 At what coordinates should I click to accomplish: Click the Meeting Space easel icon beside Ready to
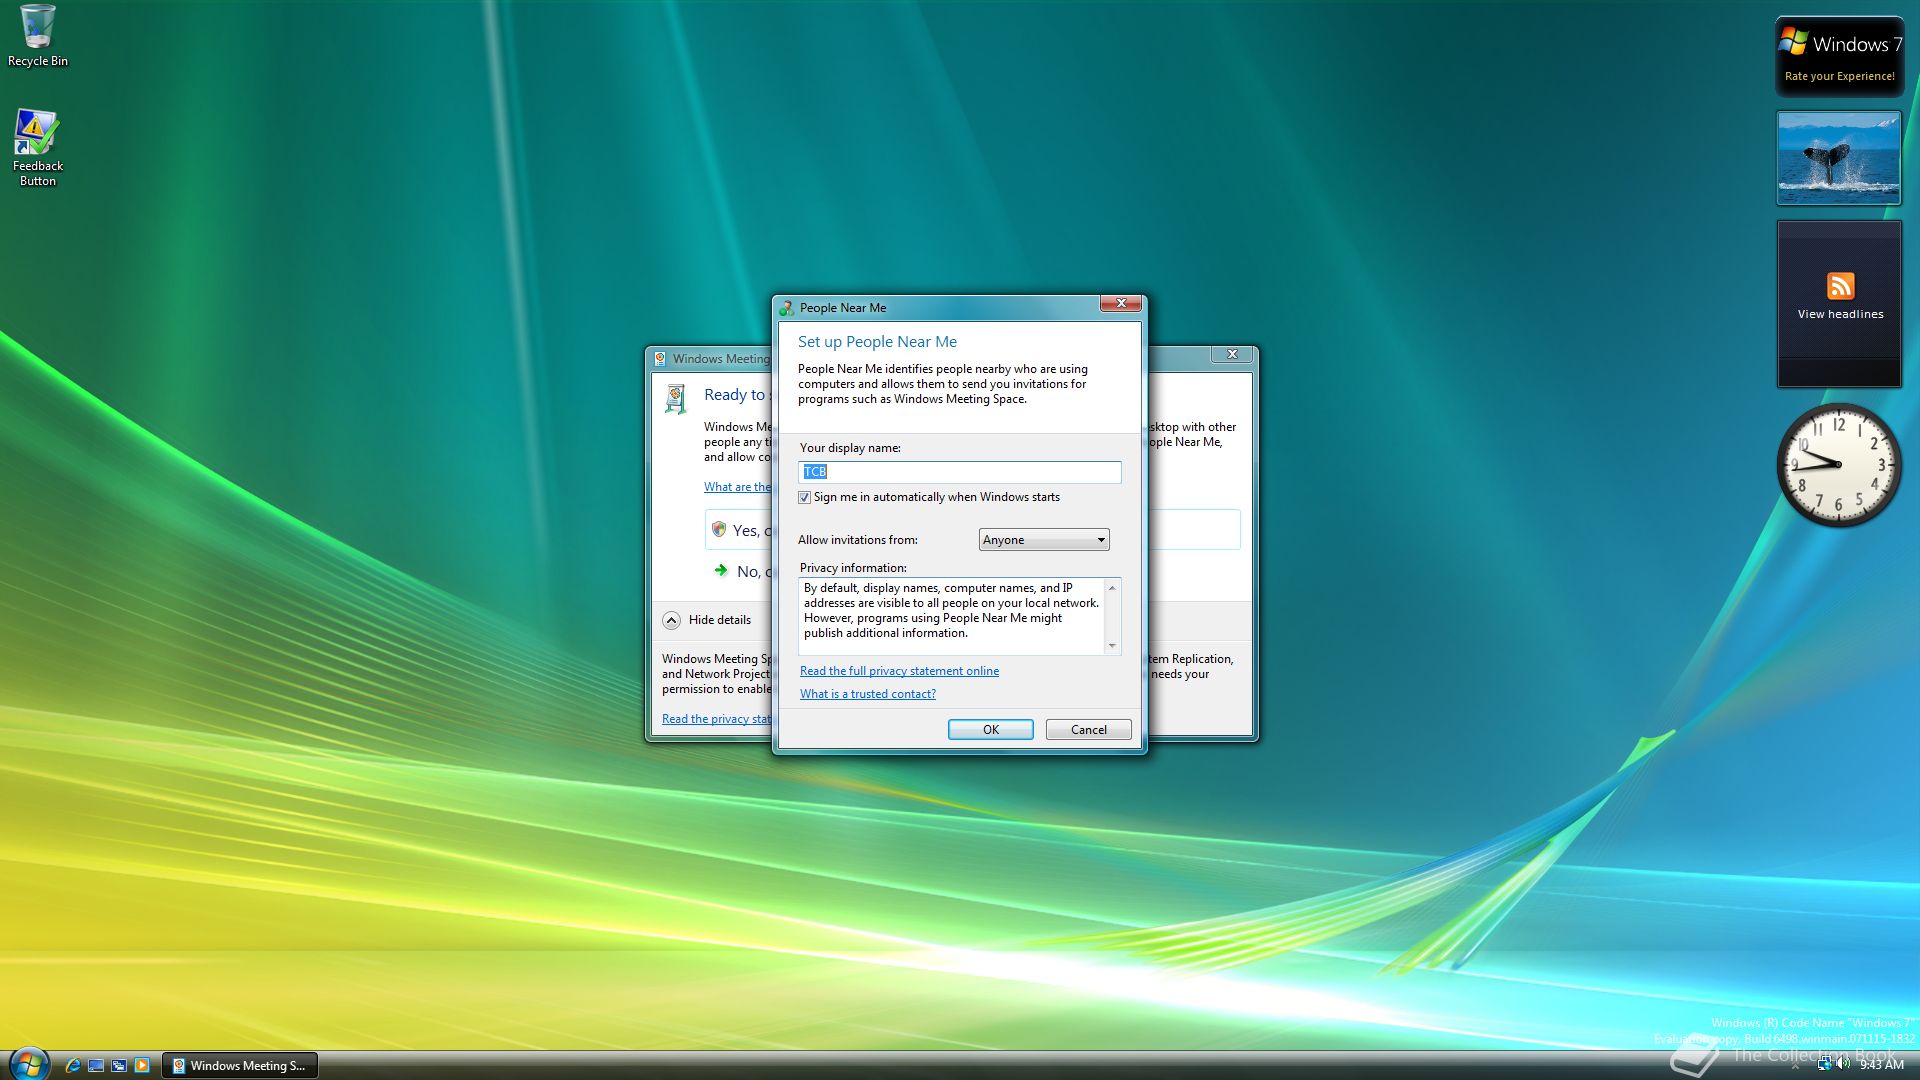[x=676, y=399]
